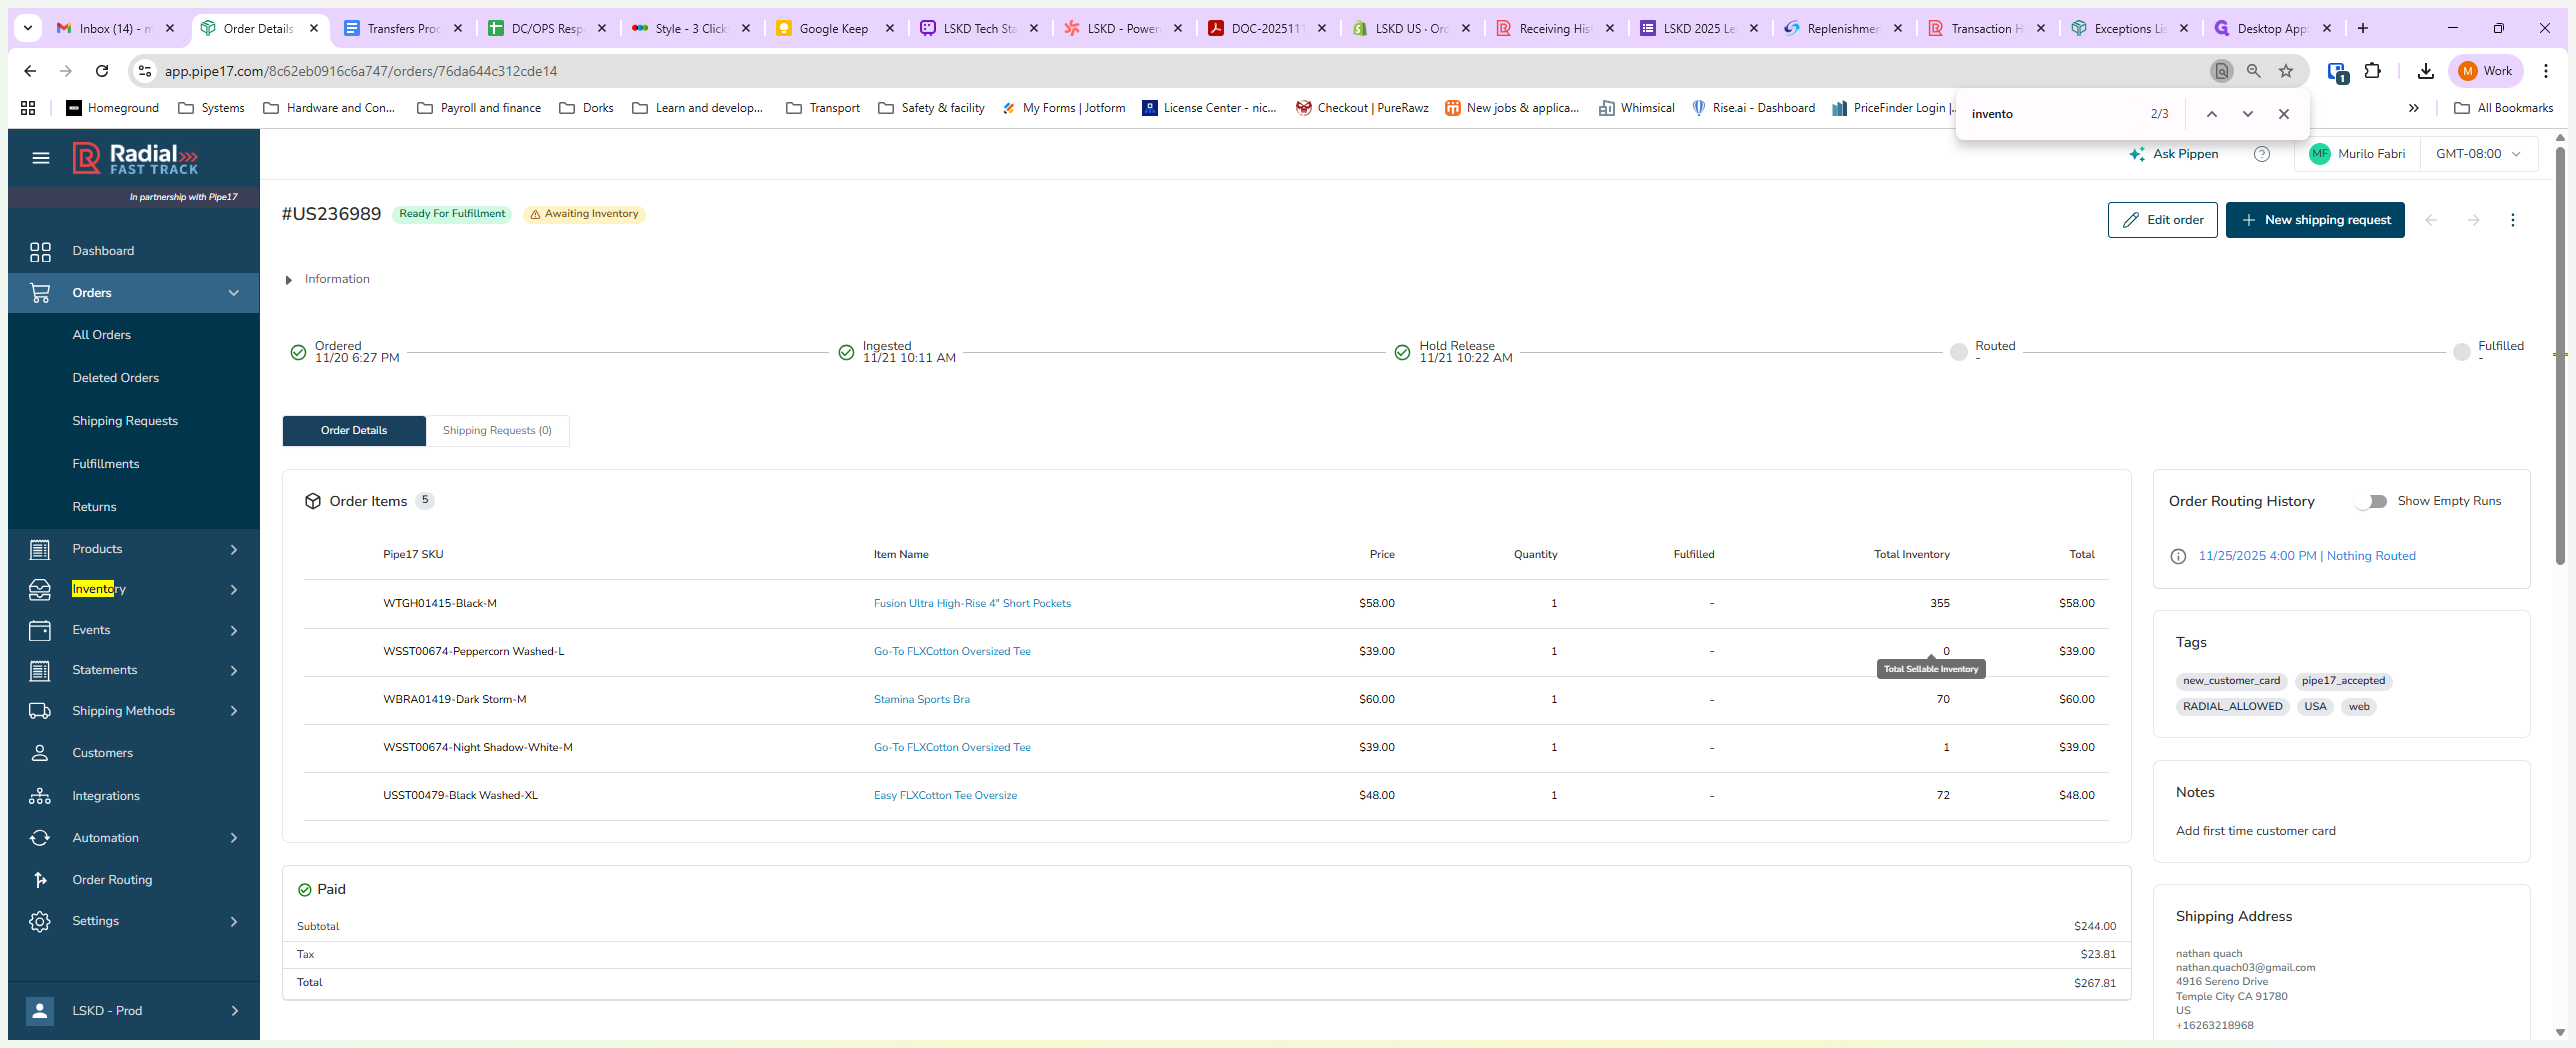Open Stamina Sports Bra item link
2576x1048 pixels.
[x=921, y=700]
